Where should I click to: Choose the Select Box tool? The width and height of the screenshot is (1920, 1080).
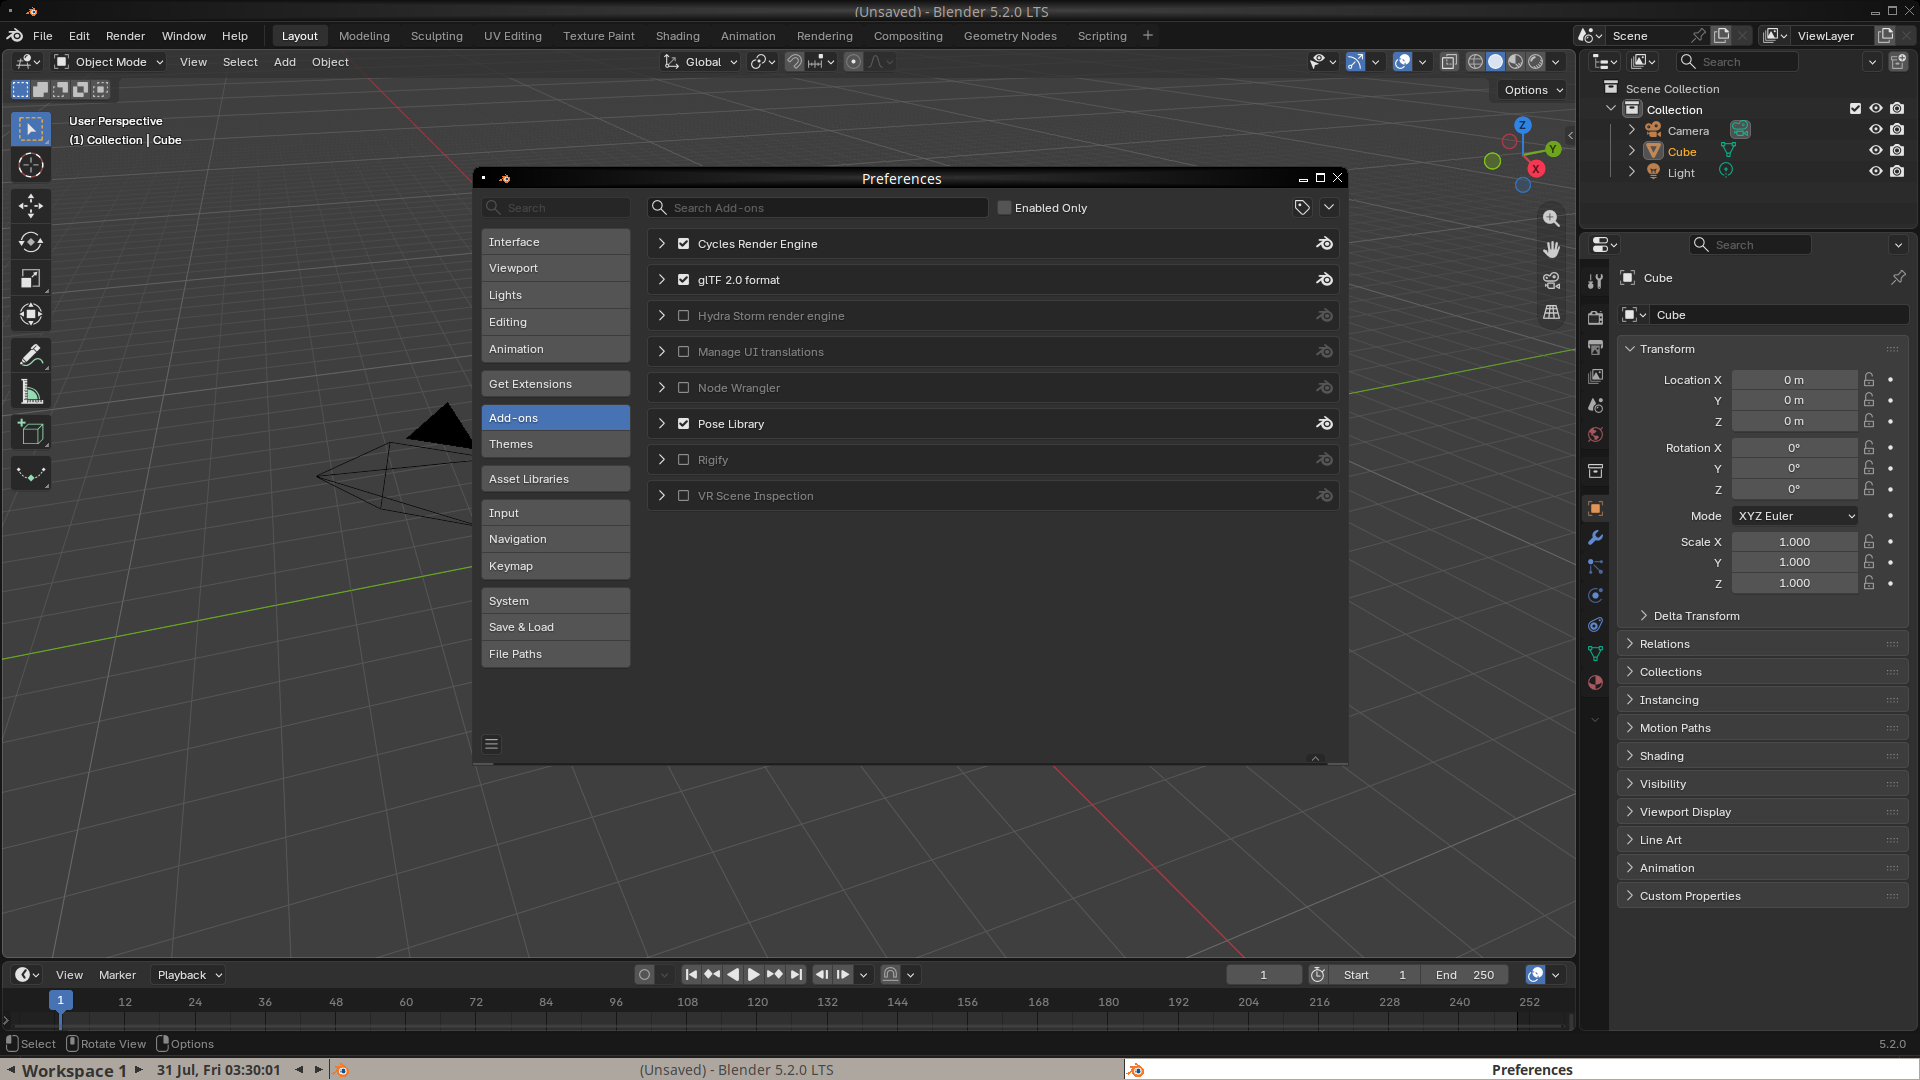click(x=31, y=129)
